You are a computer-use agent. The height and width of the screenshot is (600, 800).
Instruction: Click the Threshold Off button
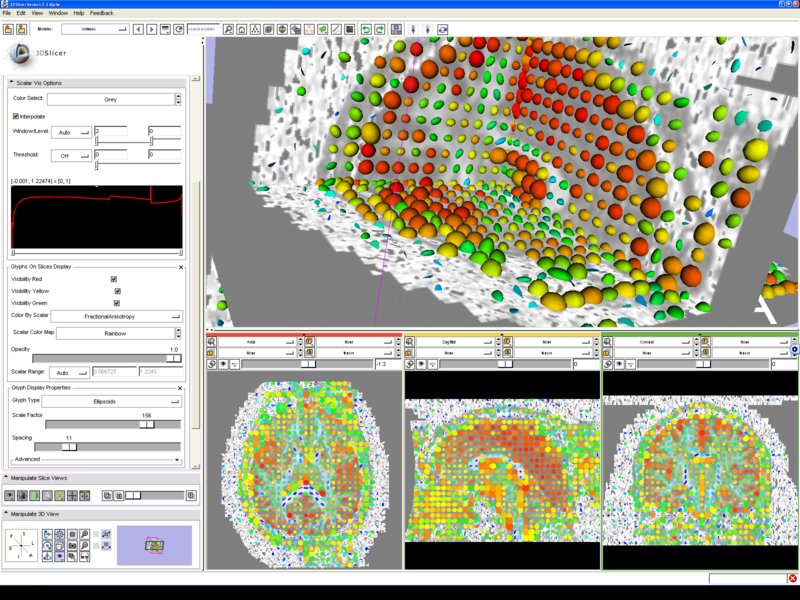(x=70, y=155)
